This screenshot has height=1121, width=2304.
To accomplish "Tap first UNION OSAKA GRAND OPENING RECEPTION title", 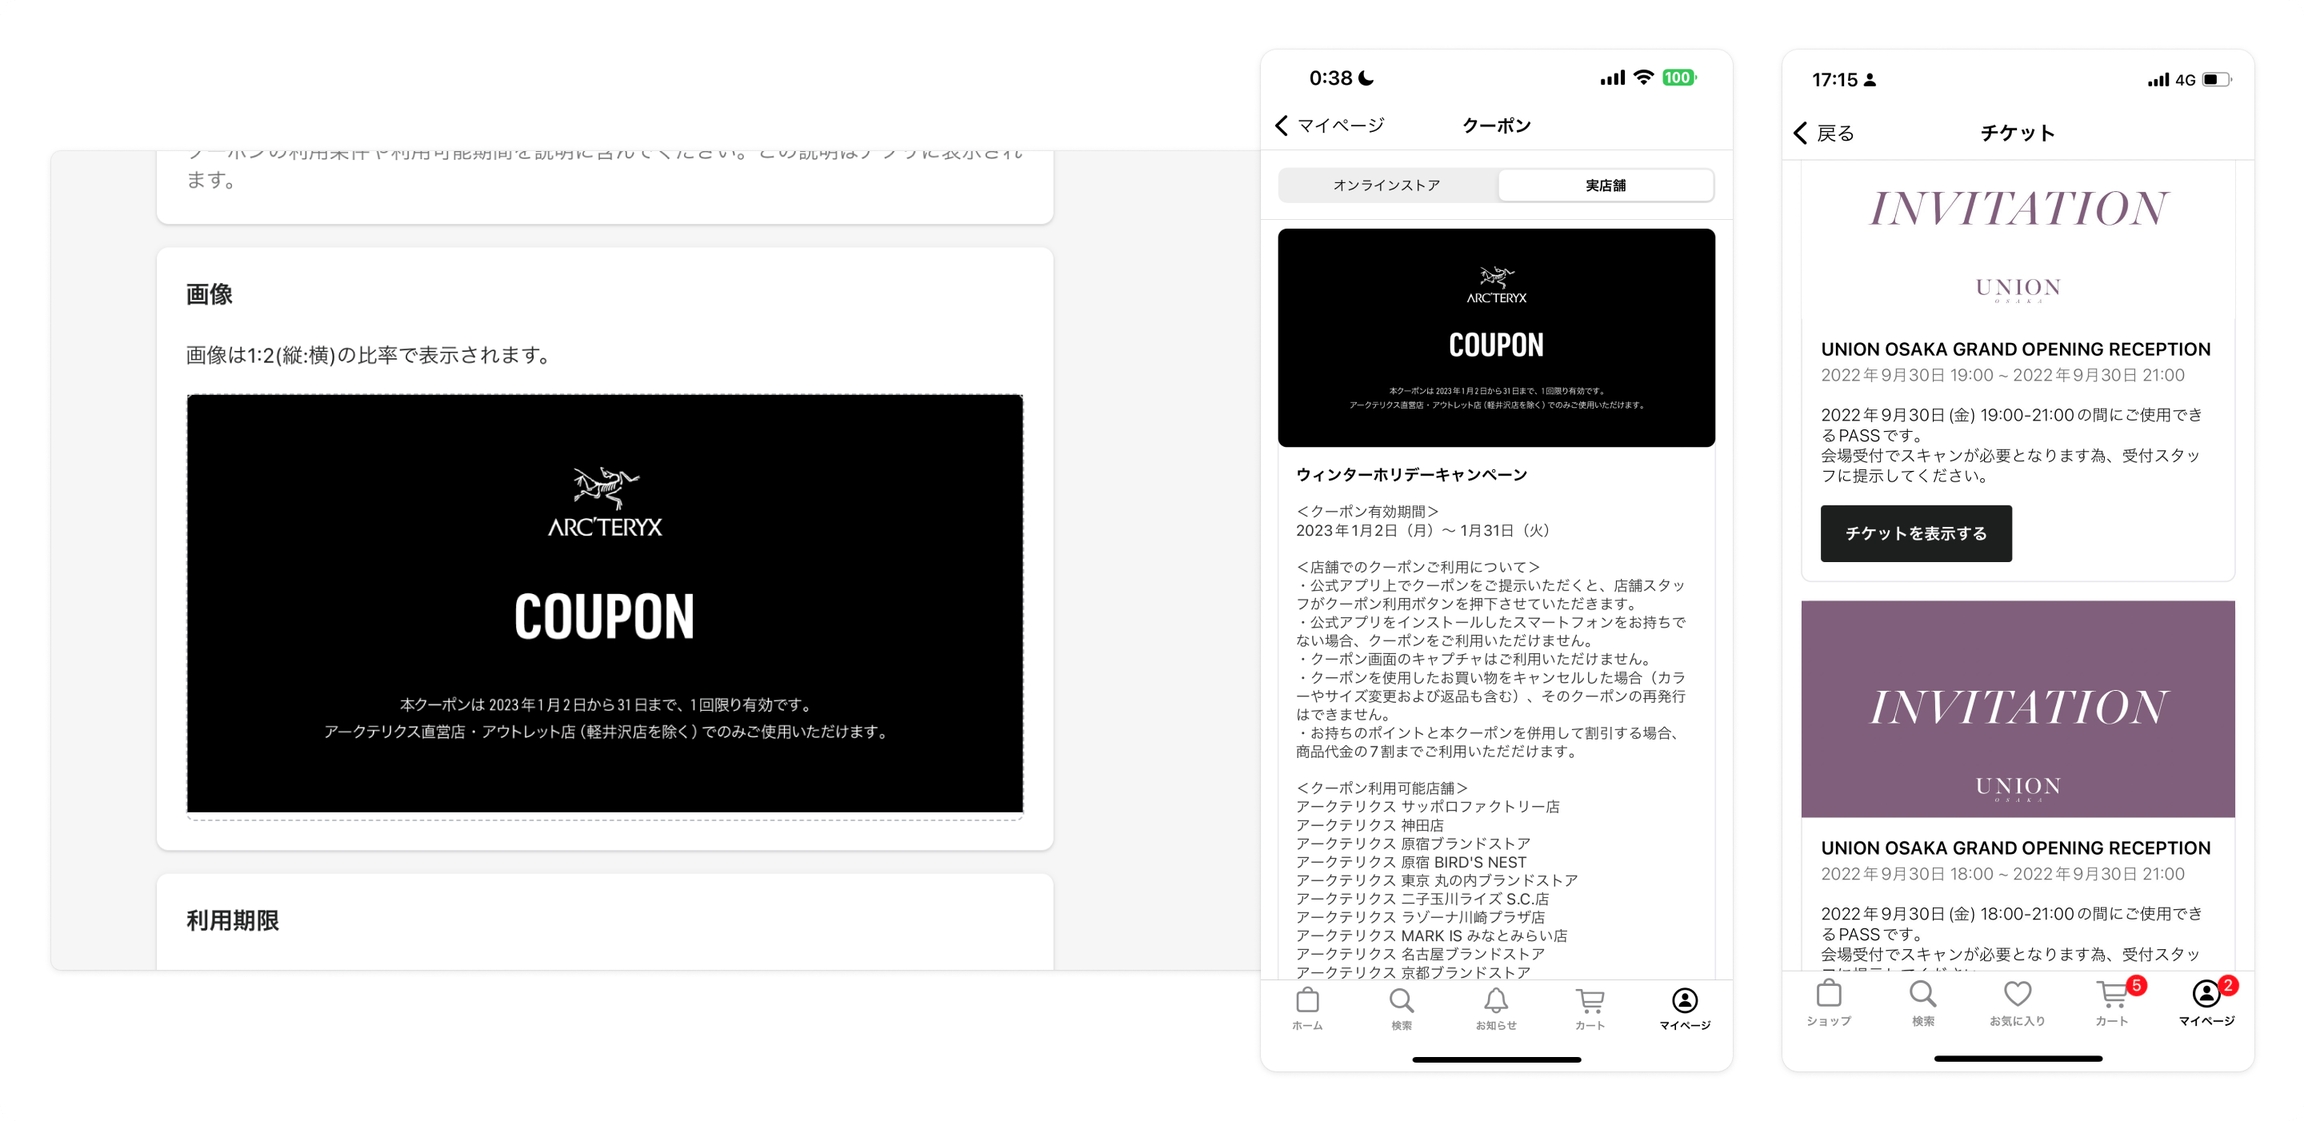I will pos(2015,349).
